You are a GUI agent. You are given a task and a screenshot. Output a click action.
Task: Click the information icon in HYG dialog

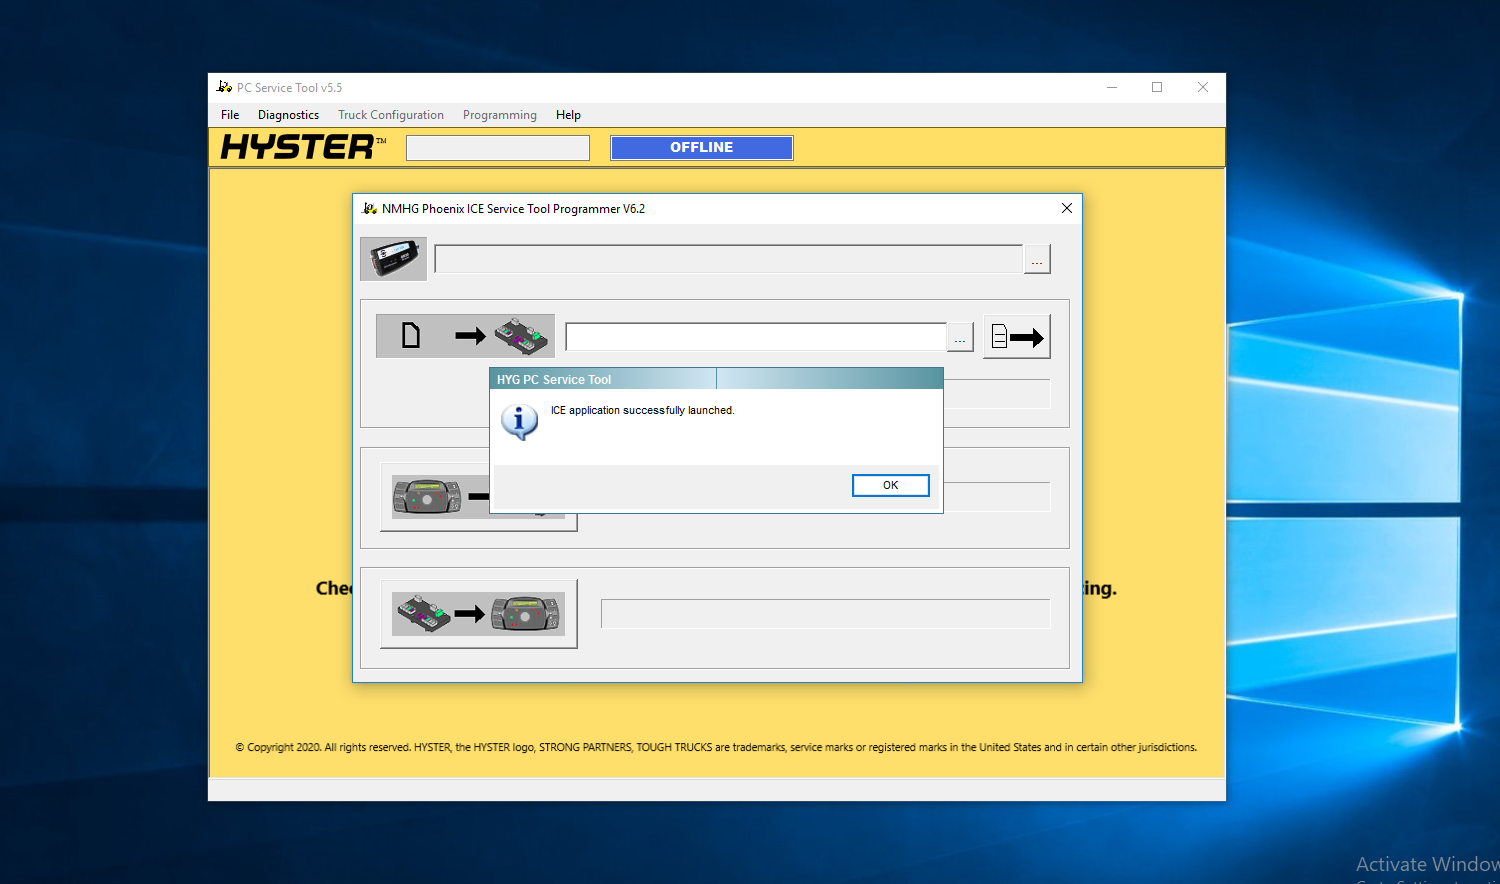519,421
